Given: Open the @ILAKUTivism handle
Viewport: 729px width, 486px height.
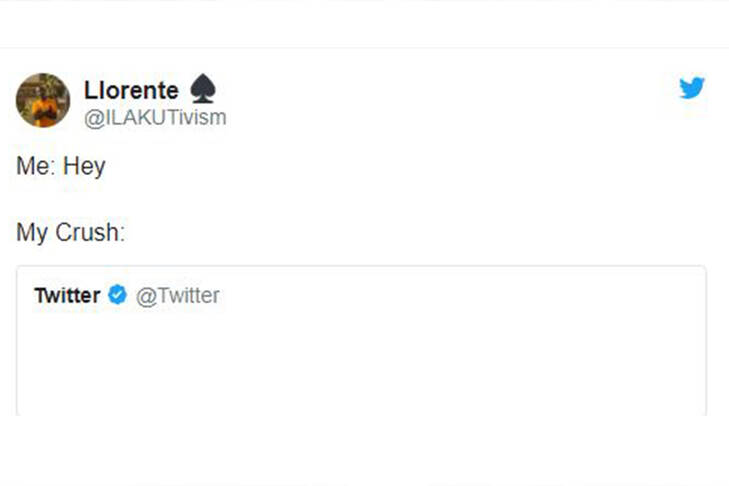Looking at the screenshot, I should click(x=154, y=118).
